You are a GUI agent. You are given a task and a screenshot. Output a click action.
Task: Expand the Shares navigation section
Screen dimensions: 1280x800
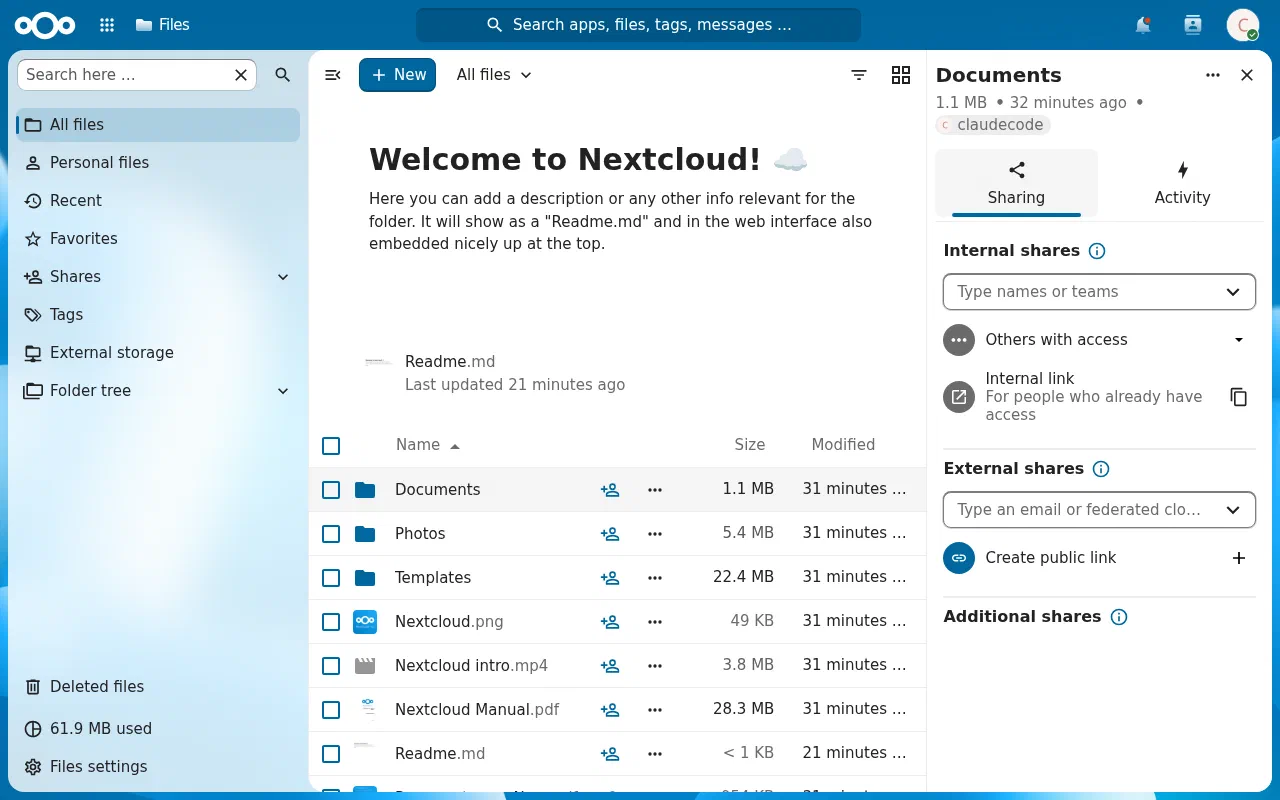(x=283, y=277)
